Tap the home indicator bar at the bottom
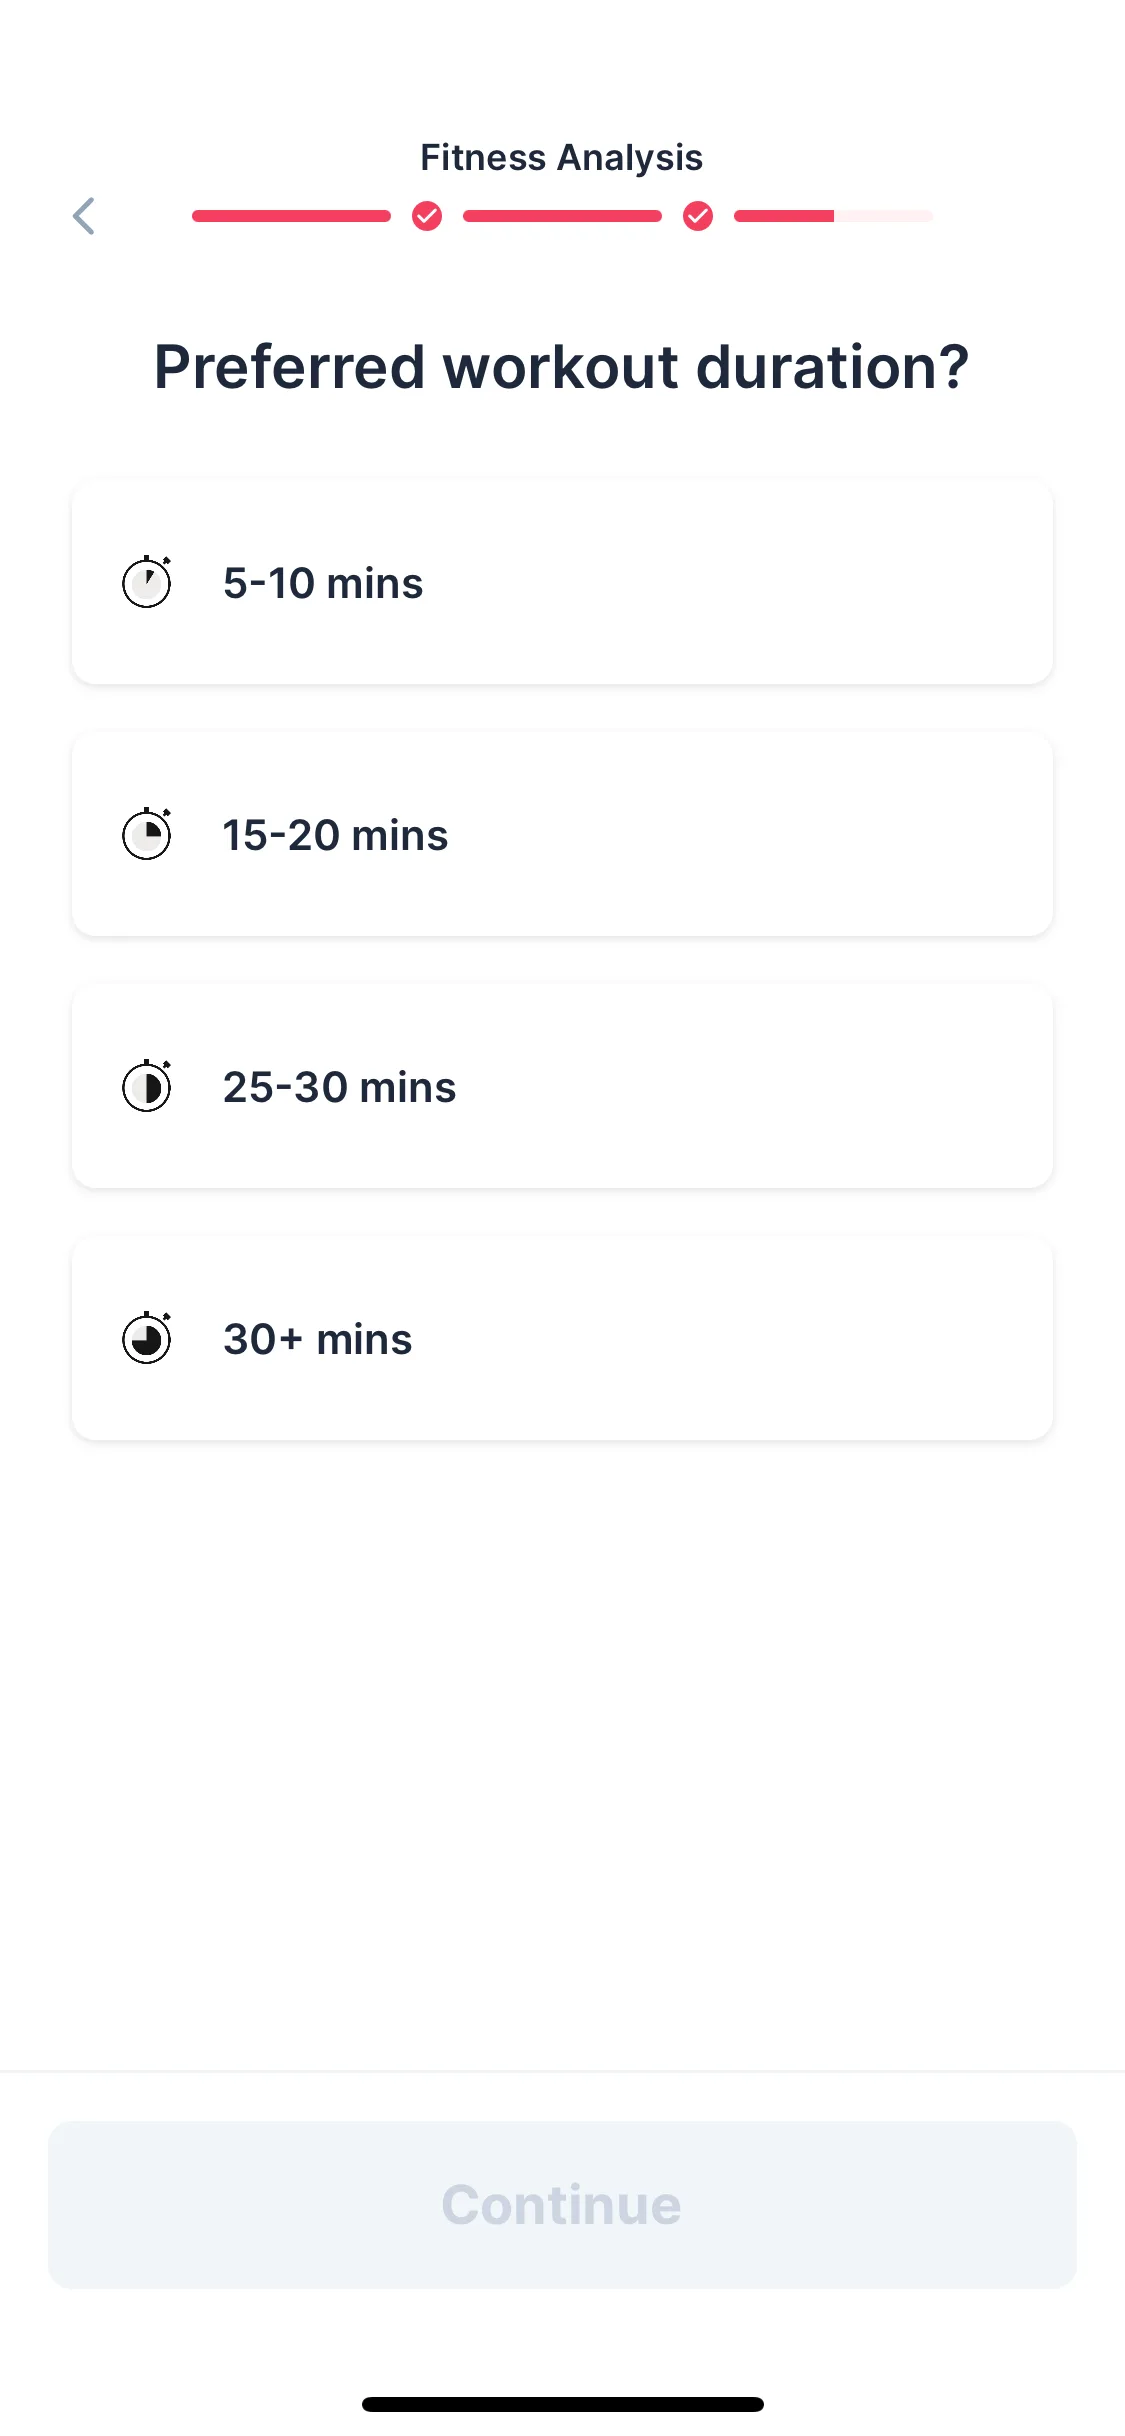The height and width of the screenshot is (2436, 1125). coord(562,2404)
